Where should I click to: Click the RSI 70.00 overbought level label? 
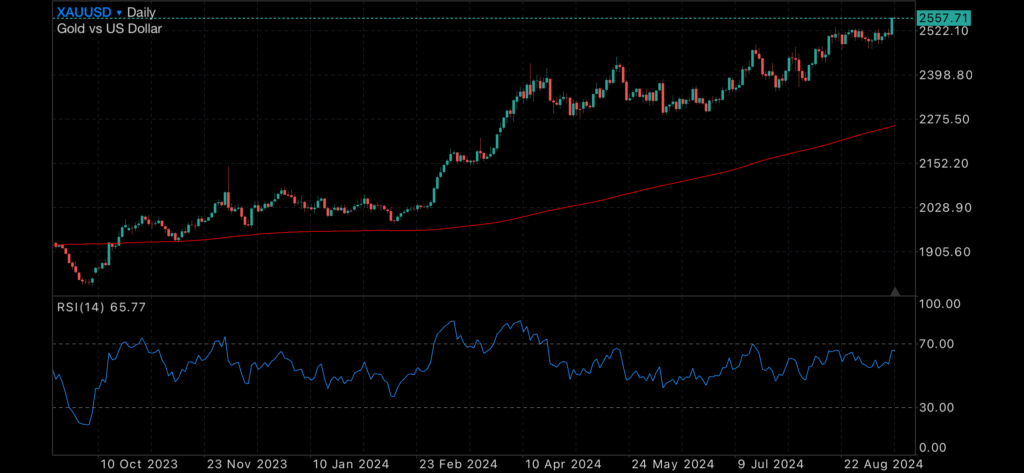point(936,344)
